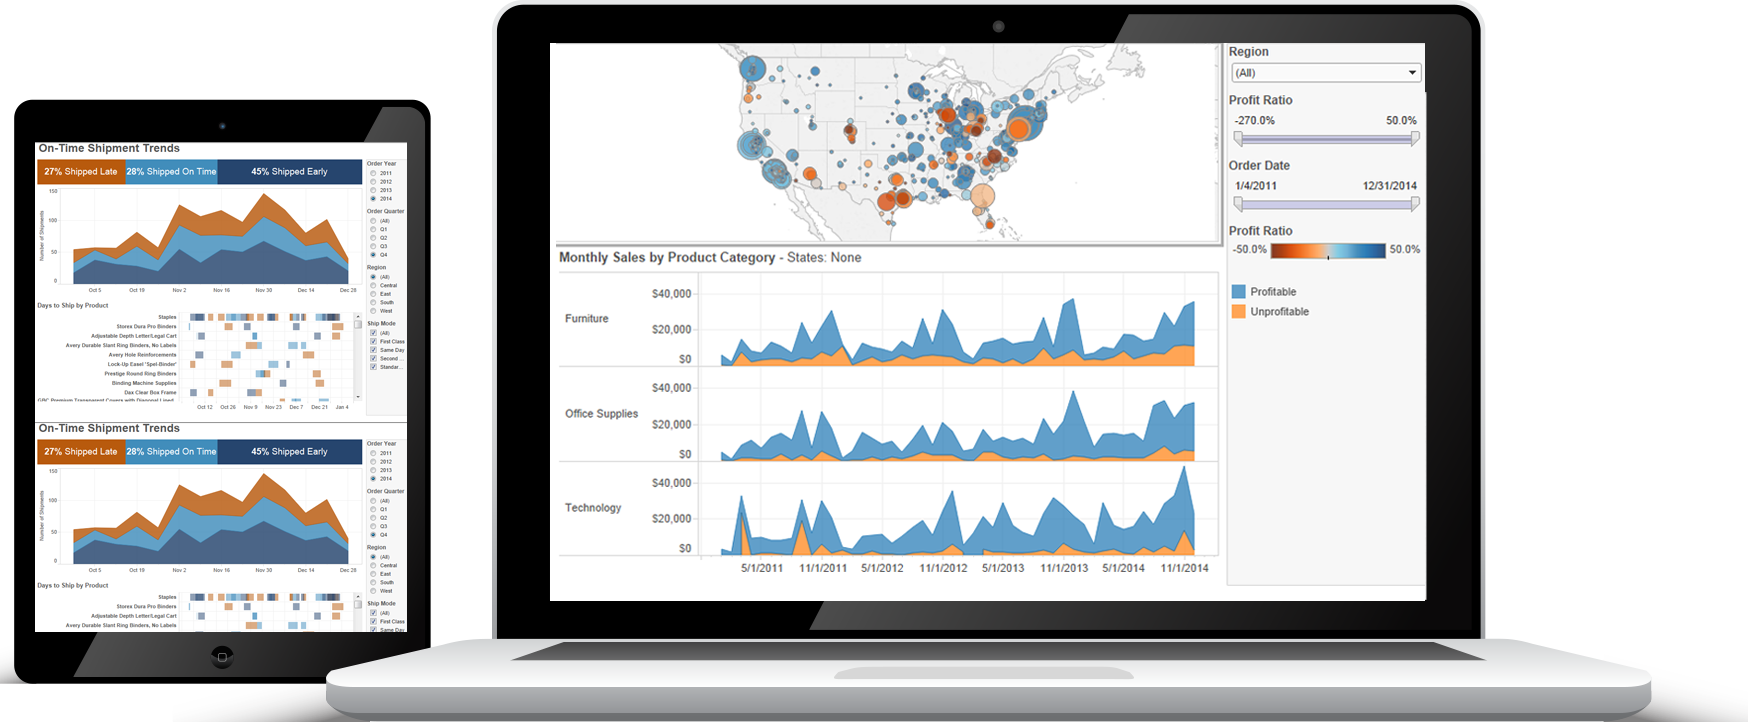
Task: Click the -270.0% Profit Ratio slider handle
Action: [1238, 139]
